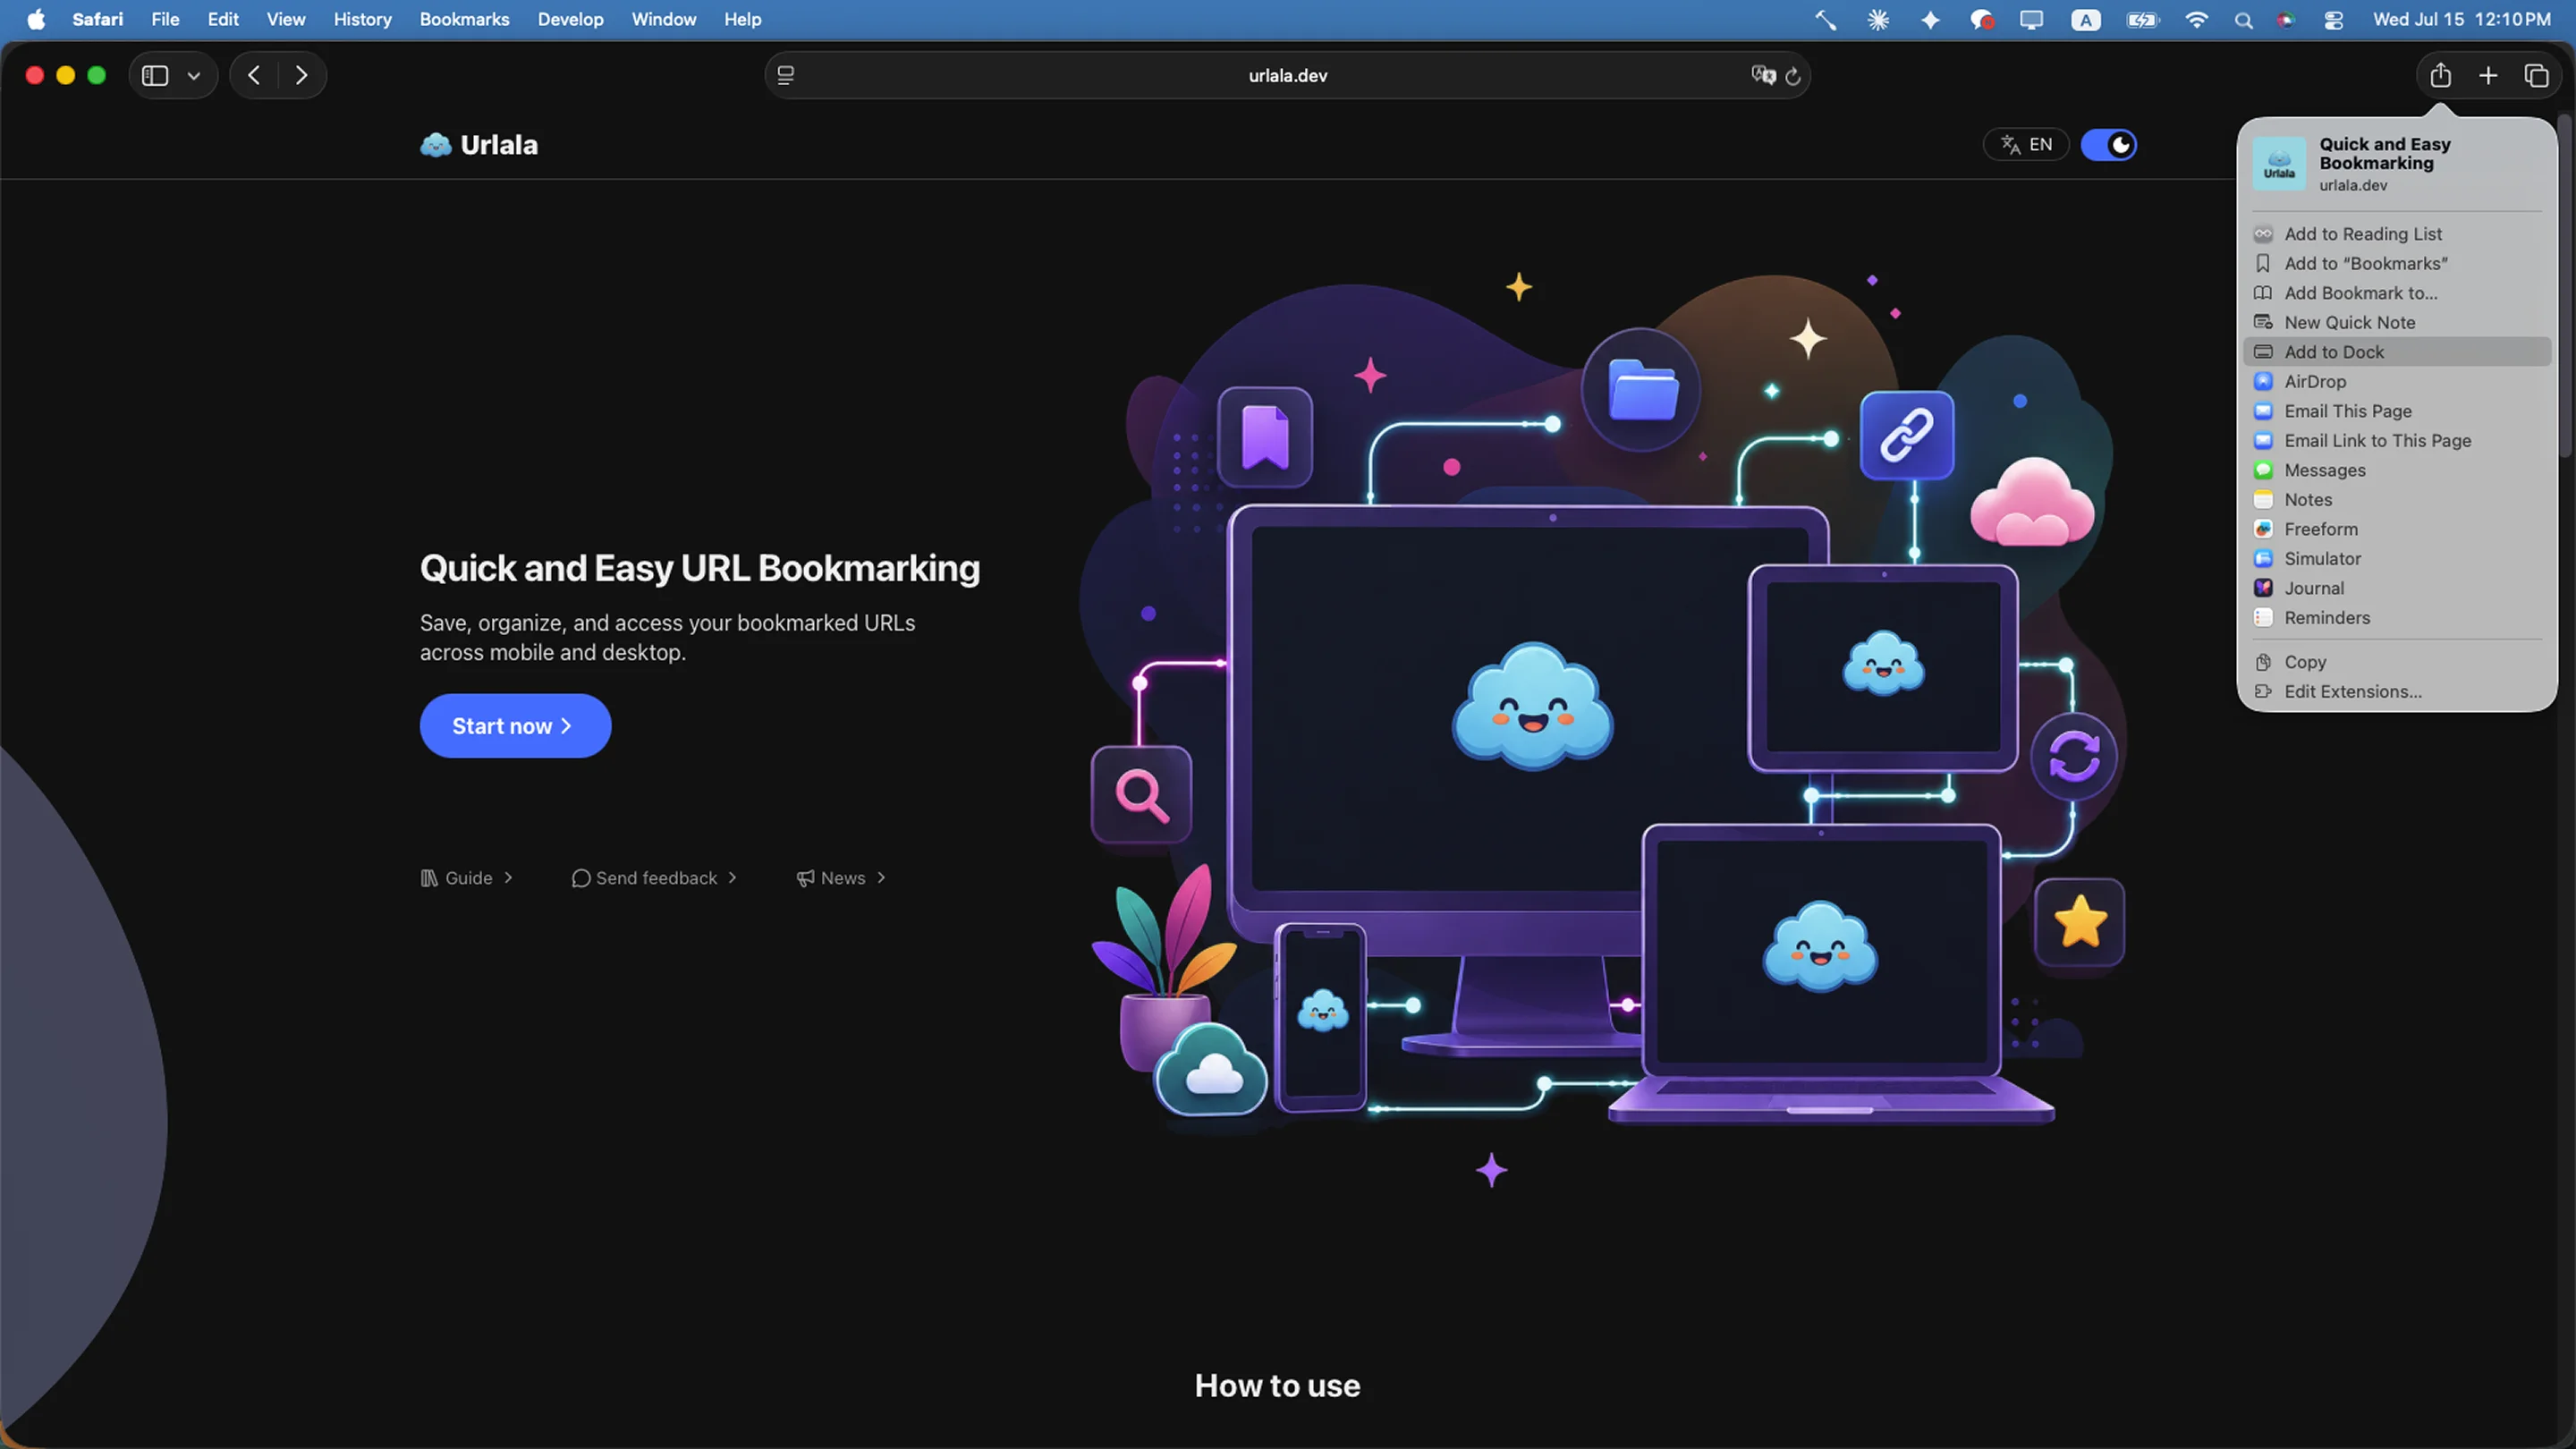
Task: Expand the sidebar dropdown chevron
Action: (x=194, y=76)
